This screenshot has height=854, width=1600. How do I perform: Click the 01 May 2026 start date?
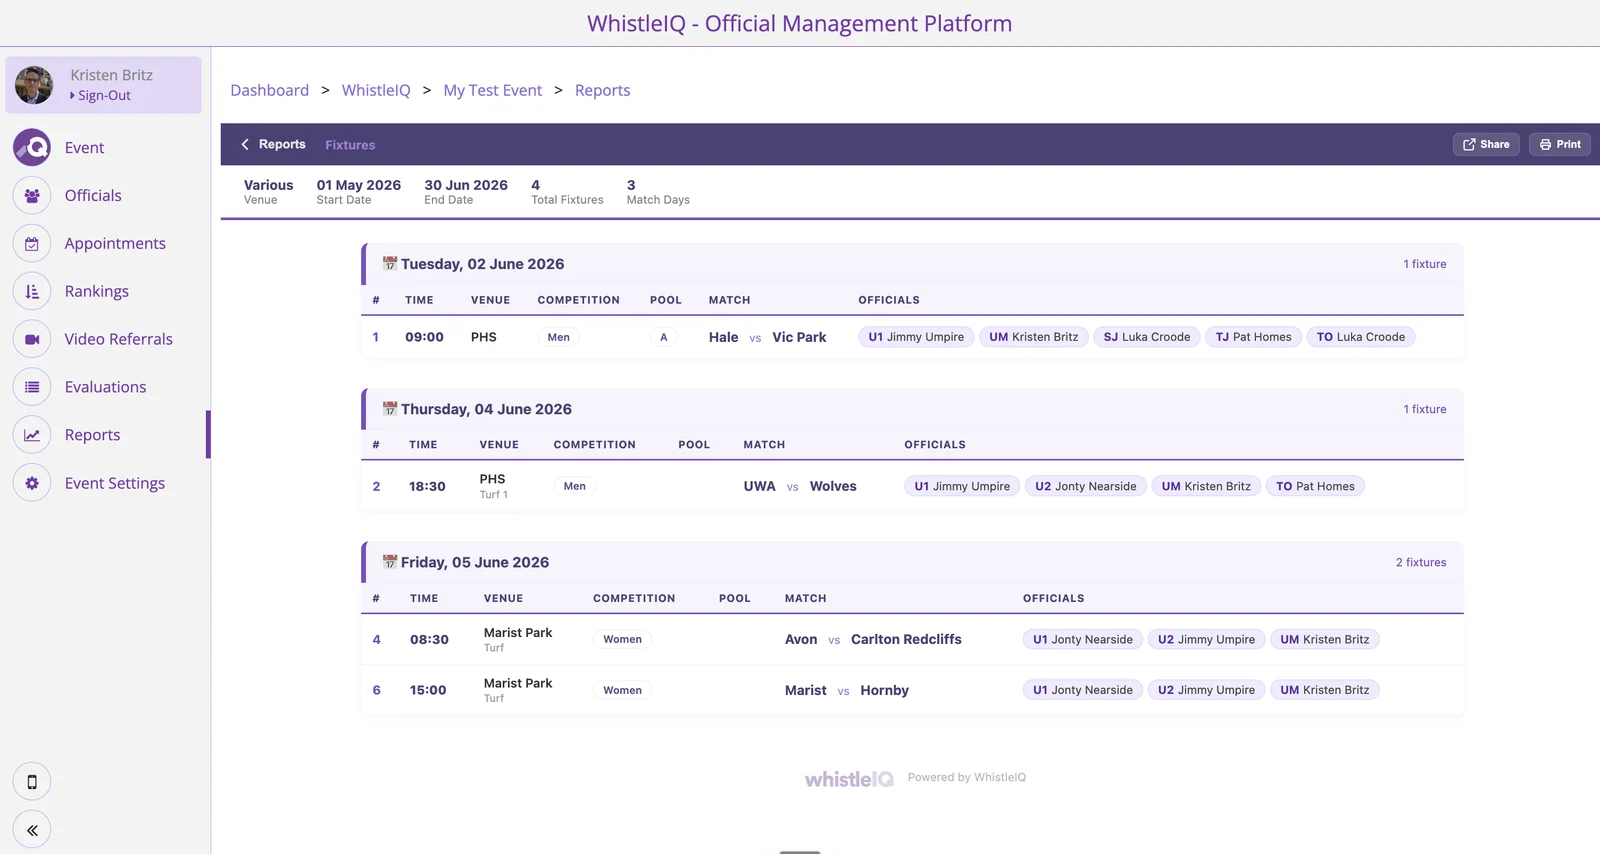click(x=359, y=185)
